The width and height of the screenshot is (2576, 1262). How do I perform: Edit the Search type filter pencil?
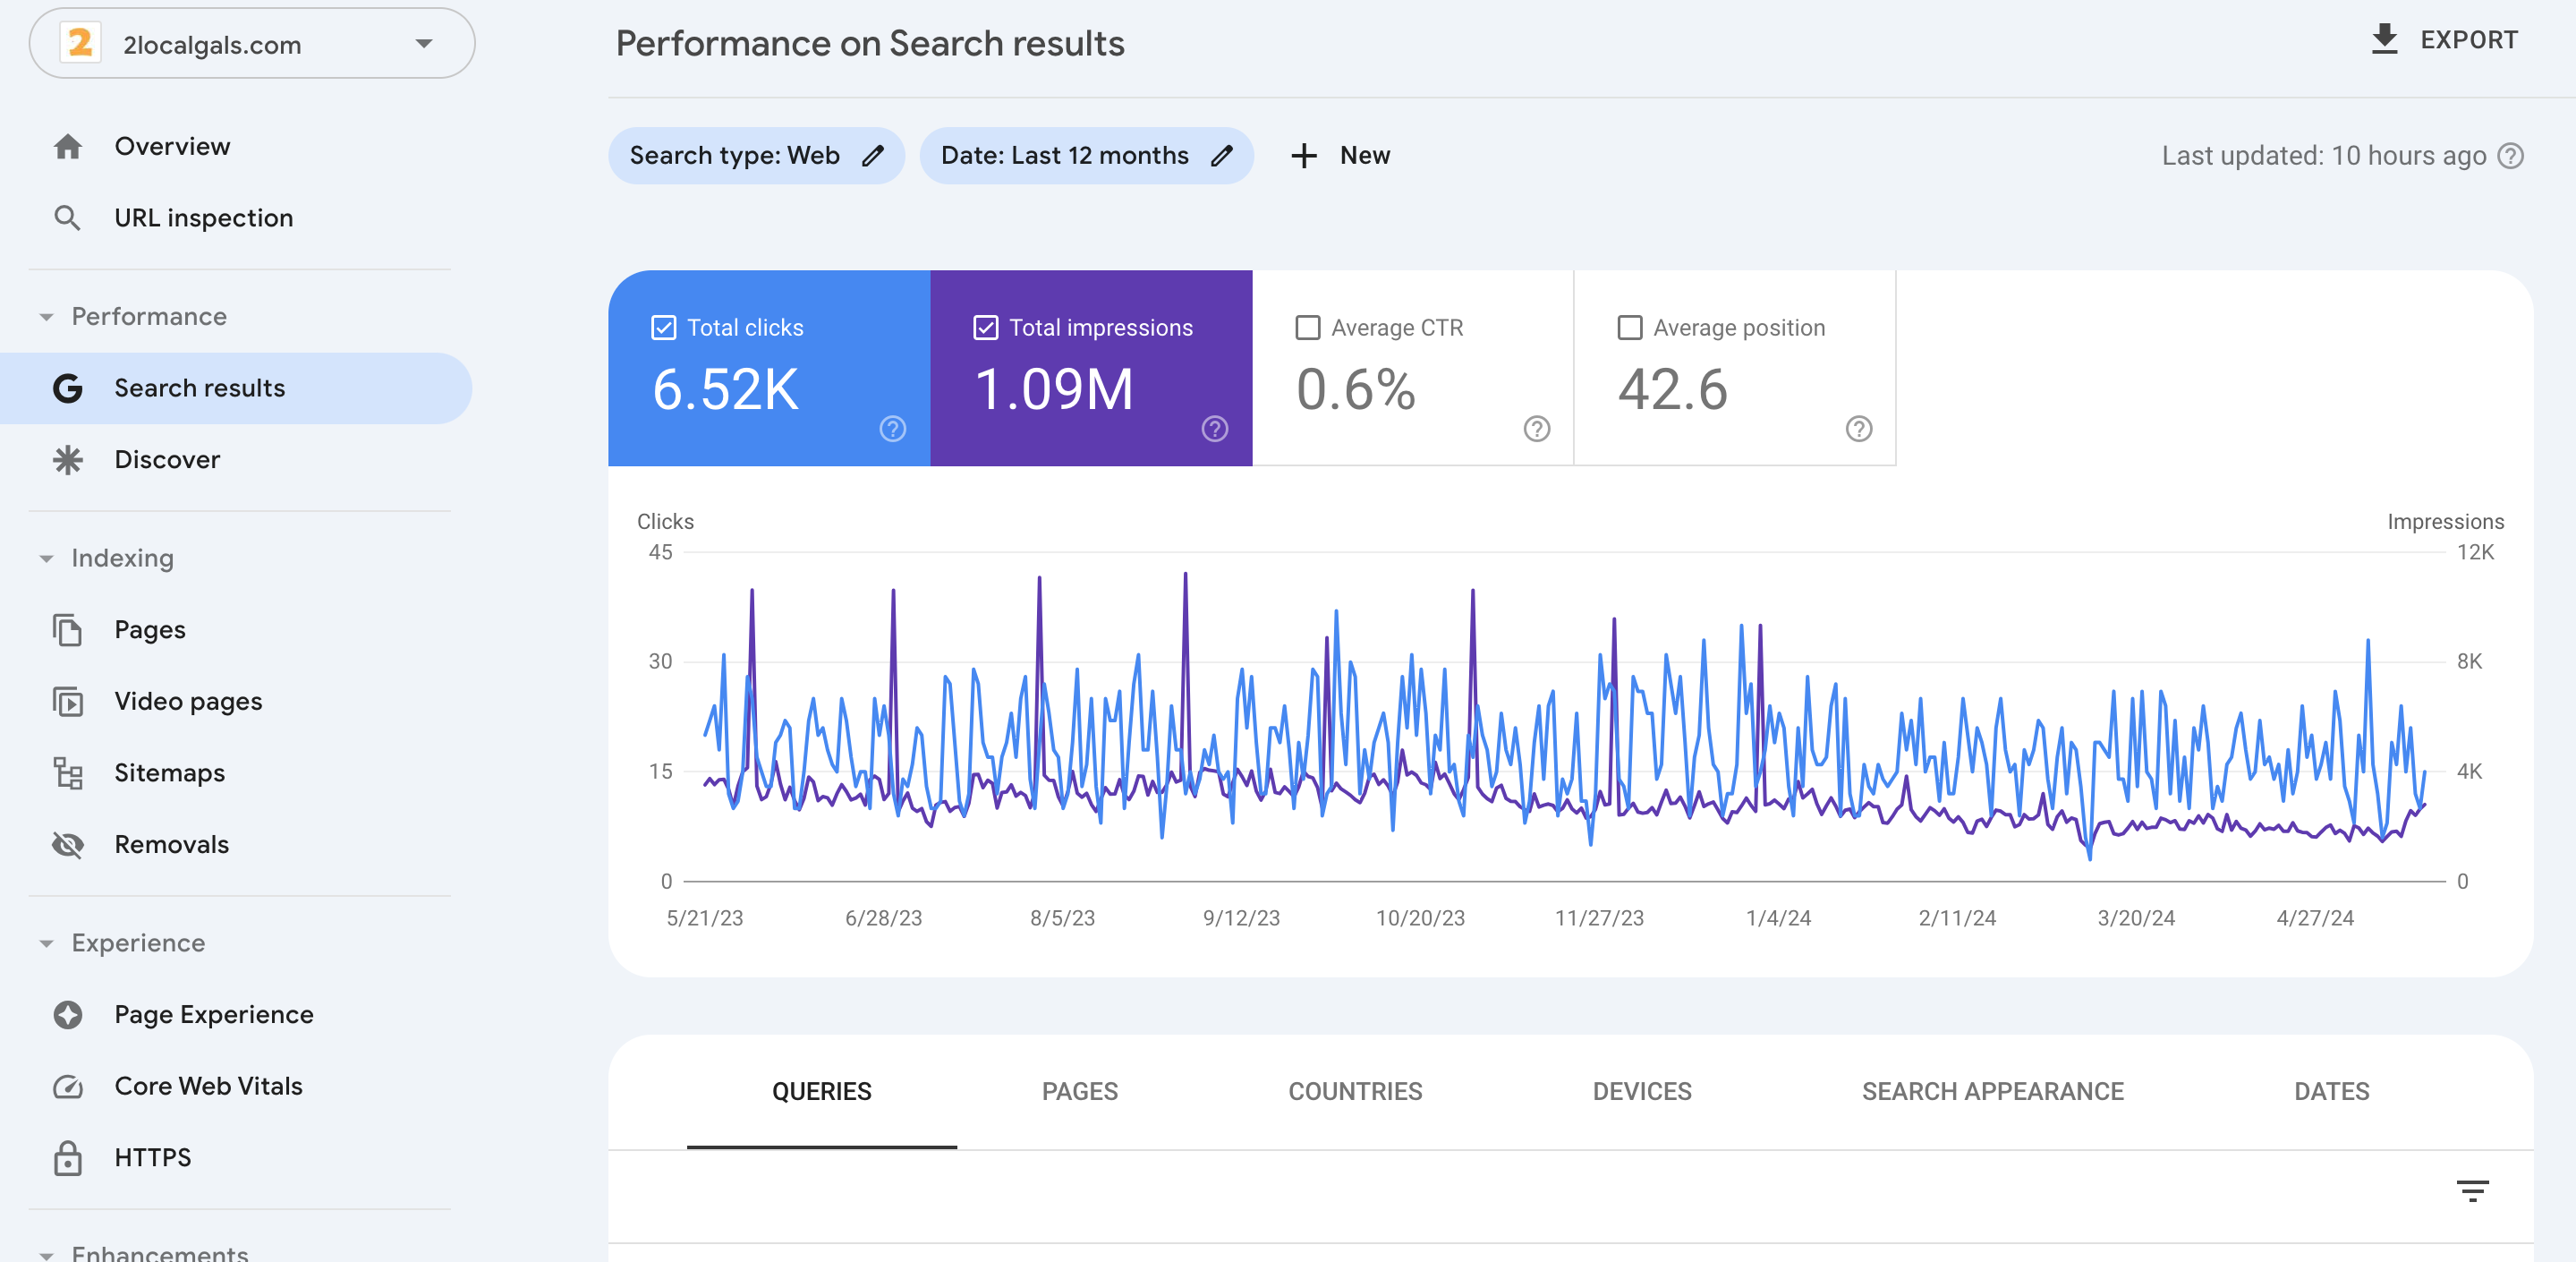coord(873,156)
